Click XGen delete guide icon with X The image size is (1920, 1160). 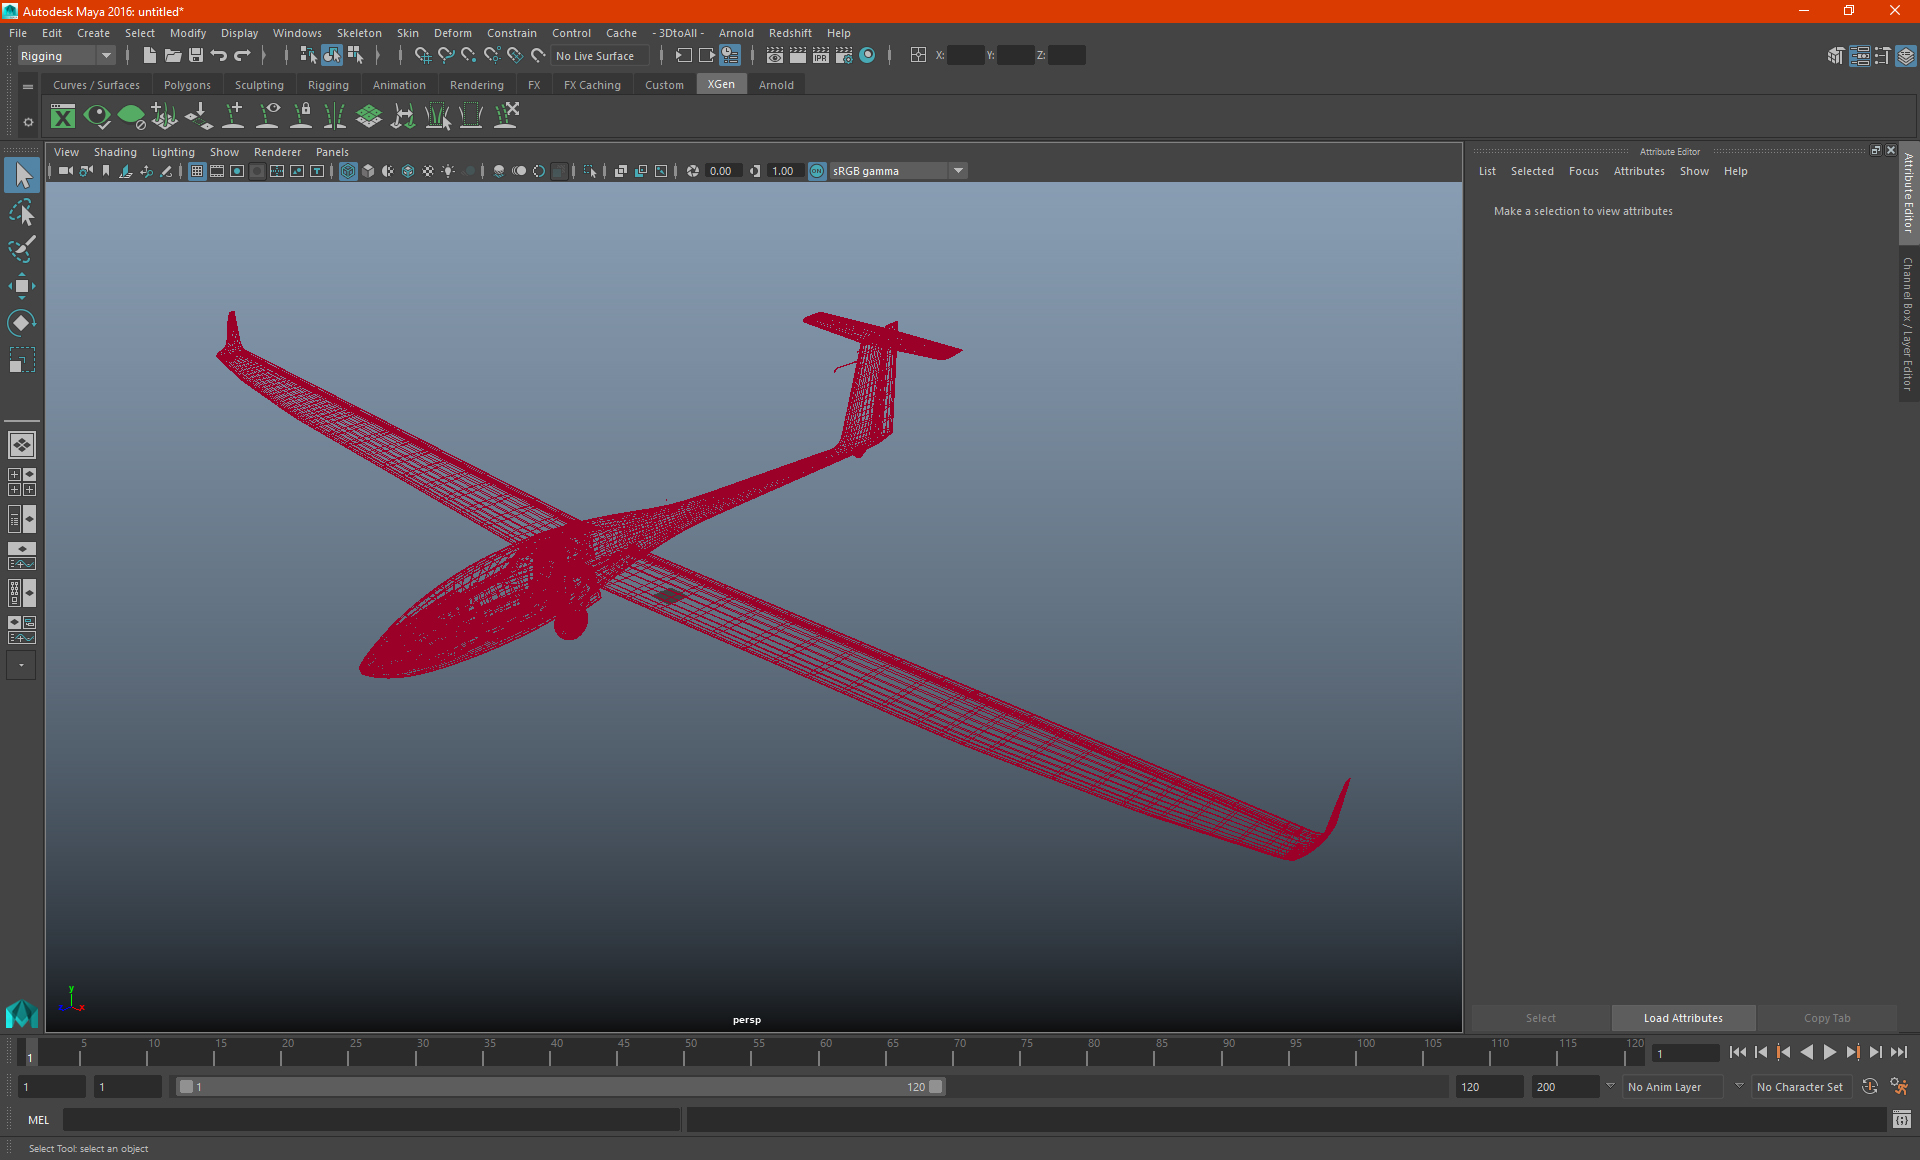(507, 117)
